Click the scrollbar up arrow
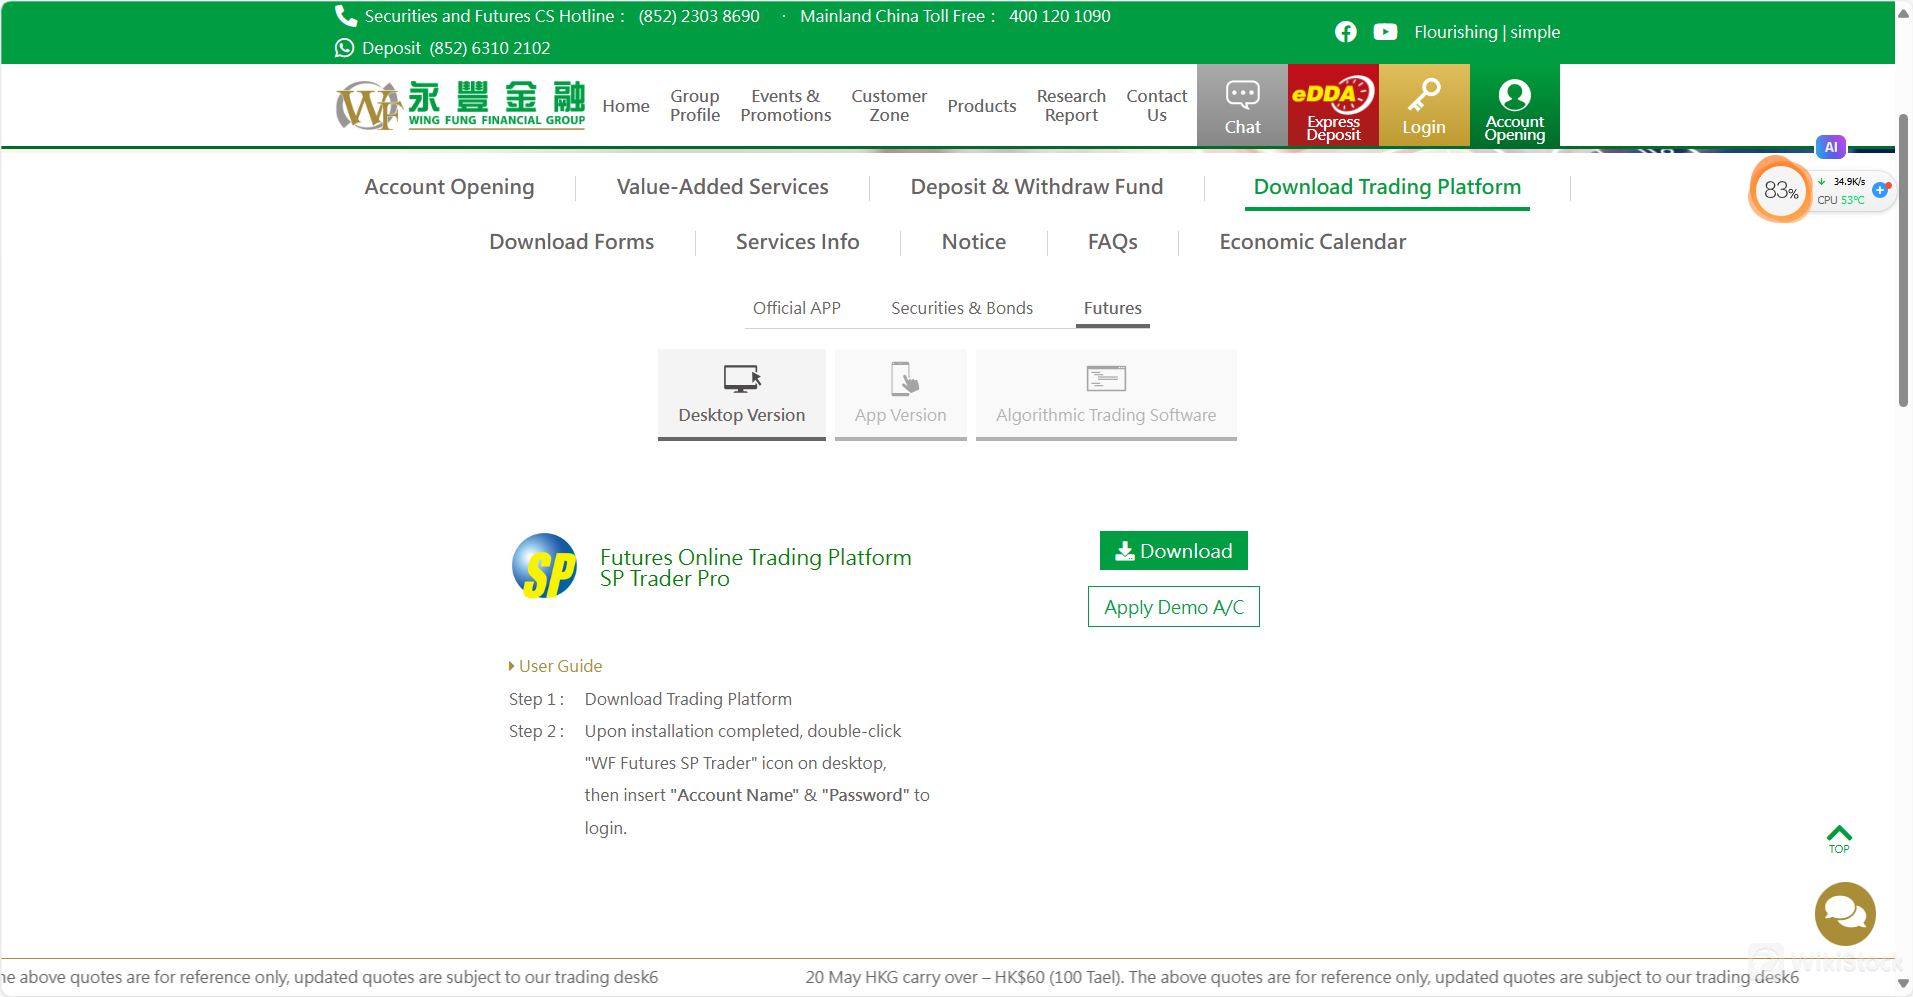 (x=1904, y=12)
